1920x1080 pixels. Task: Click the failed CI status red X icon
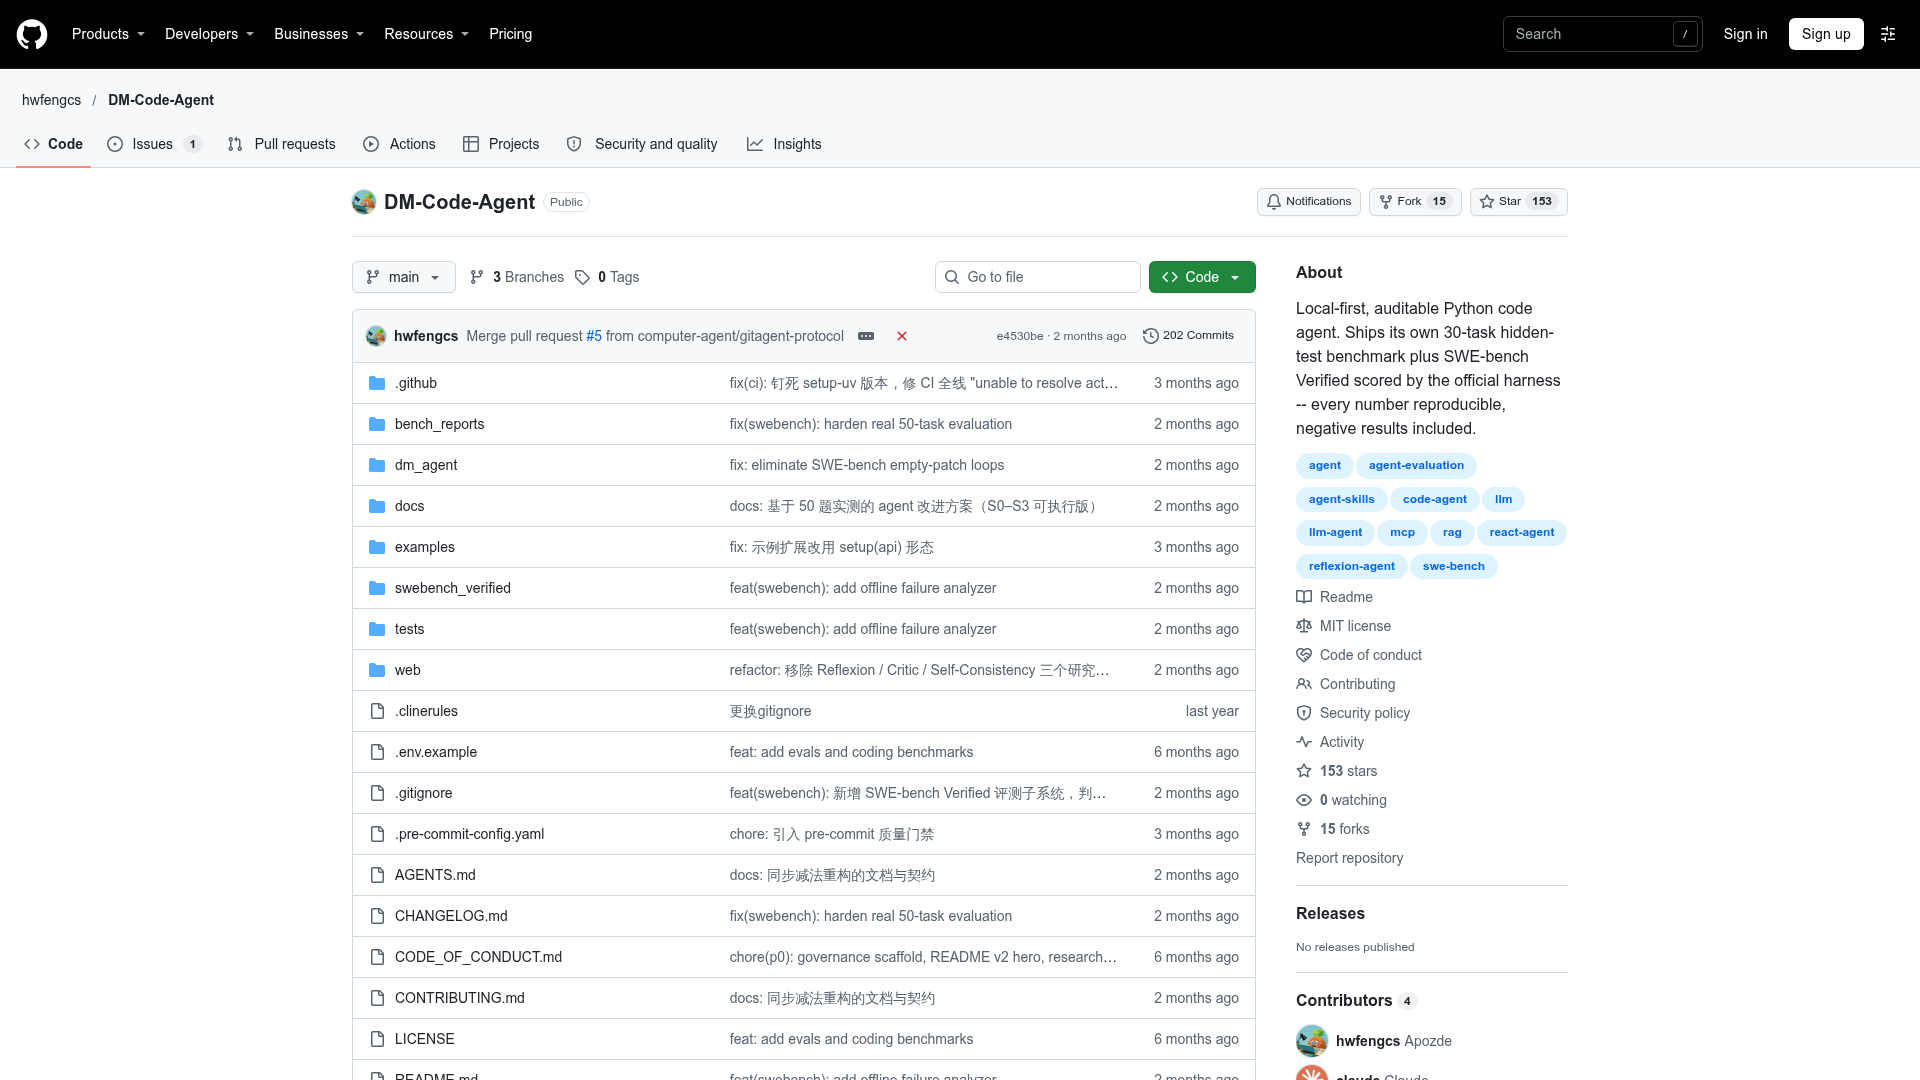(902, 336)
